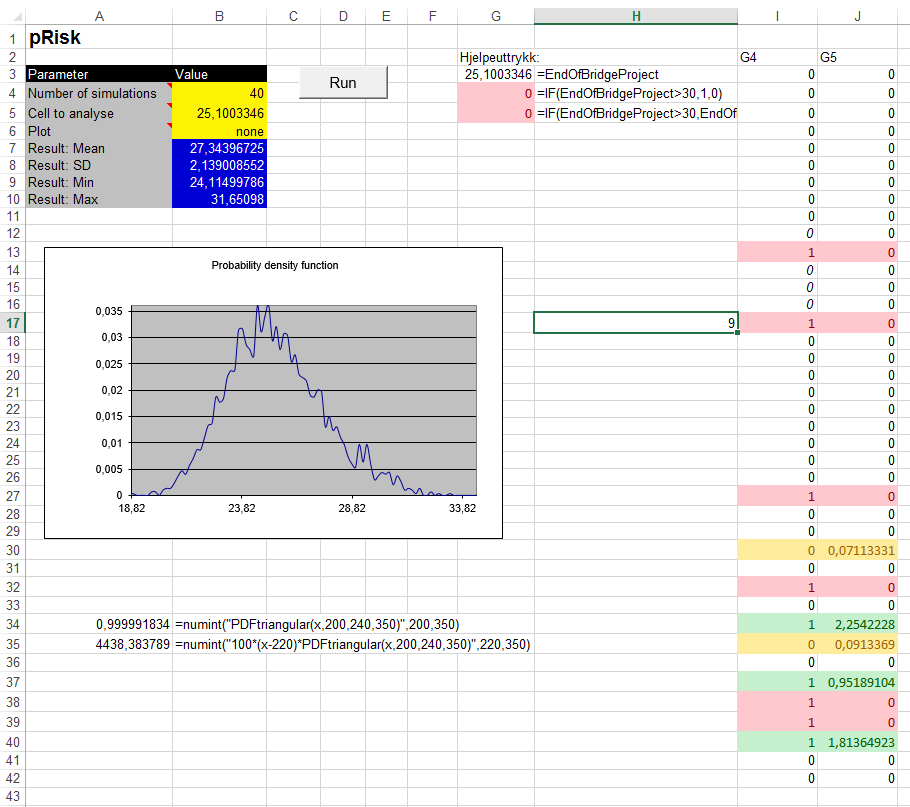Screen dimensions: 910x807
Task: Select column J header
Action: tap(858, 16)
